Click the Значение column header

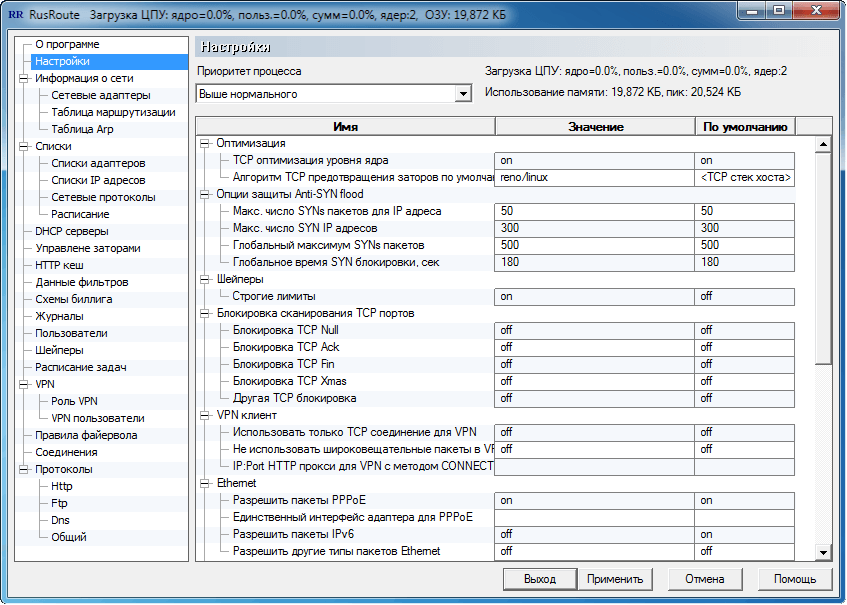(x=595, y=127)
